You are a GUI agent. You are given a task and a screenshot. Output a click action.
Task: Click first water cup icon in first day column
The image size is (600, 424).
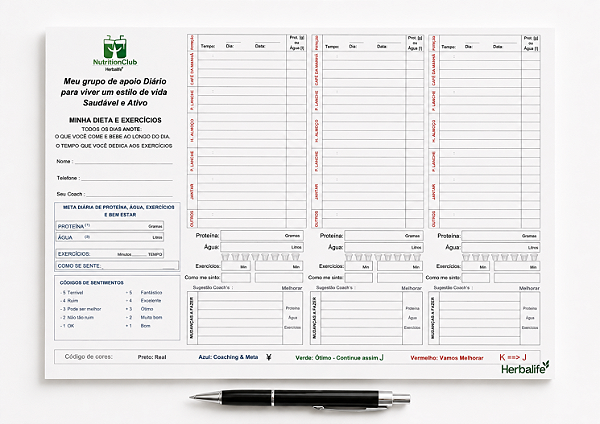click(225, 257)
